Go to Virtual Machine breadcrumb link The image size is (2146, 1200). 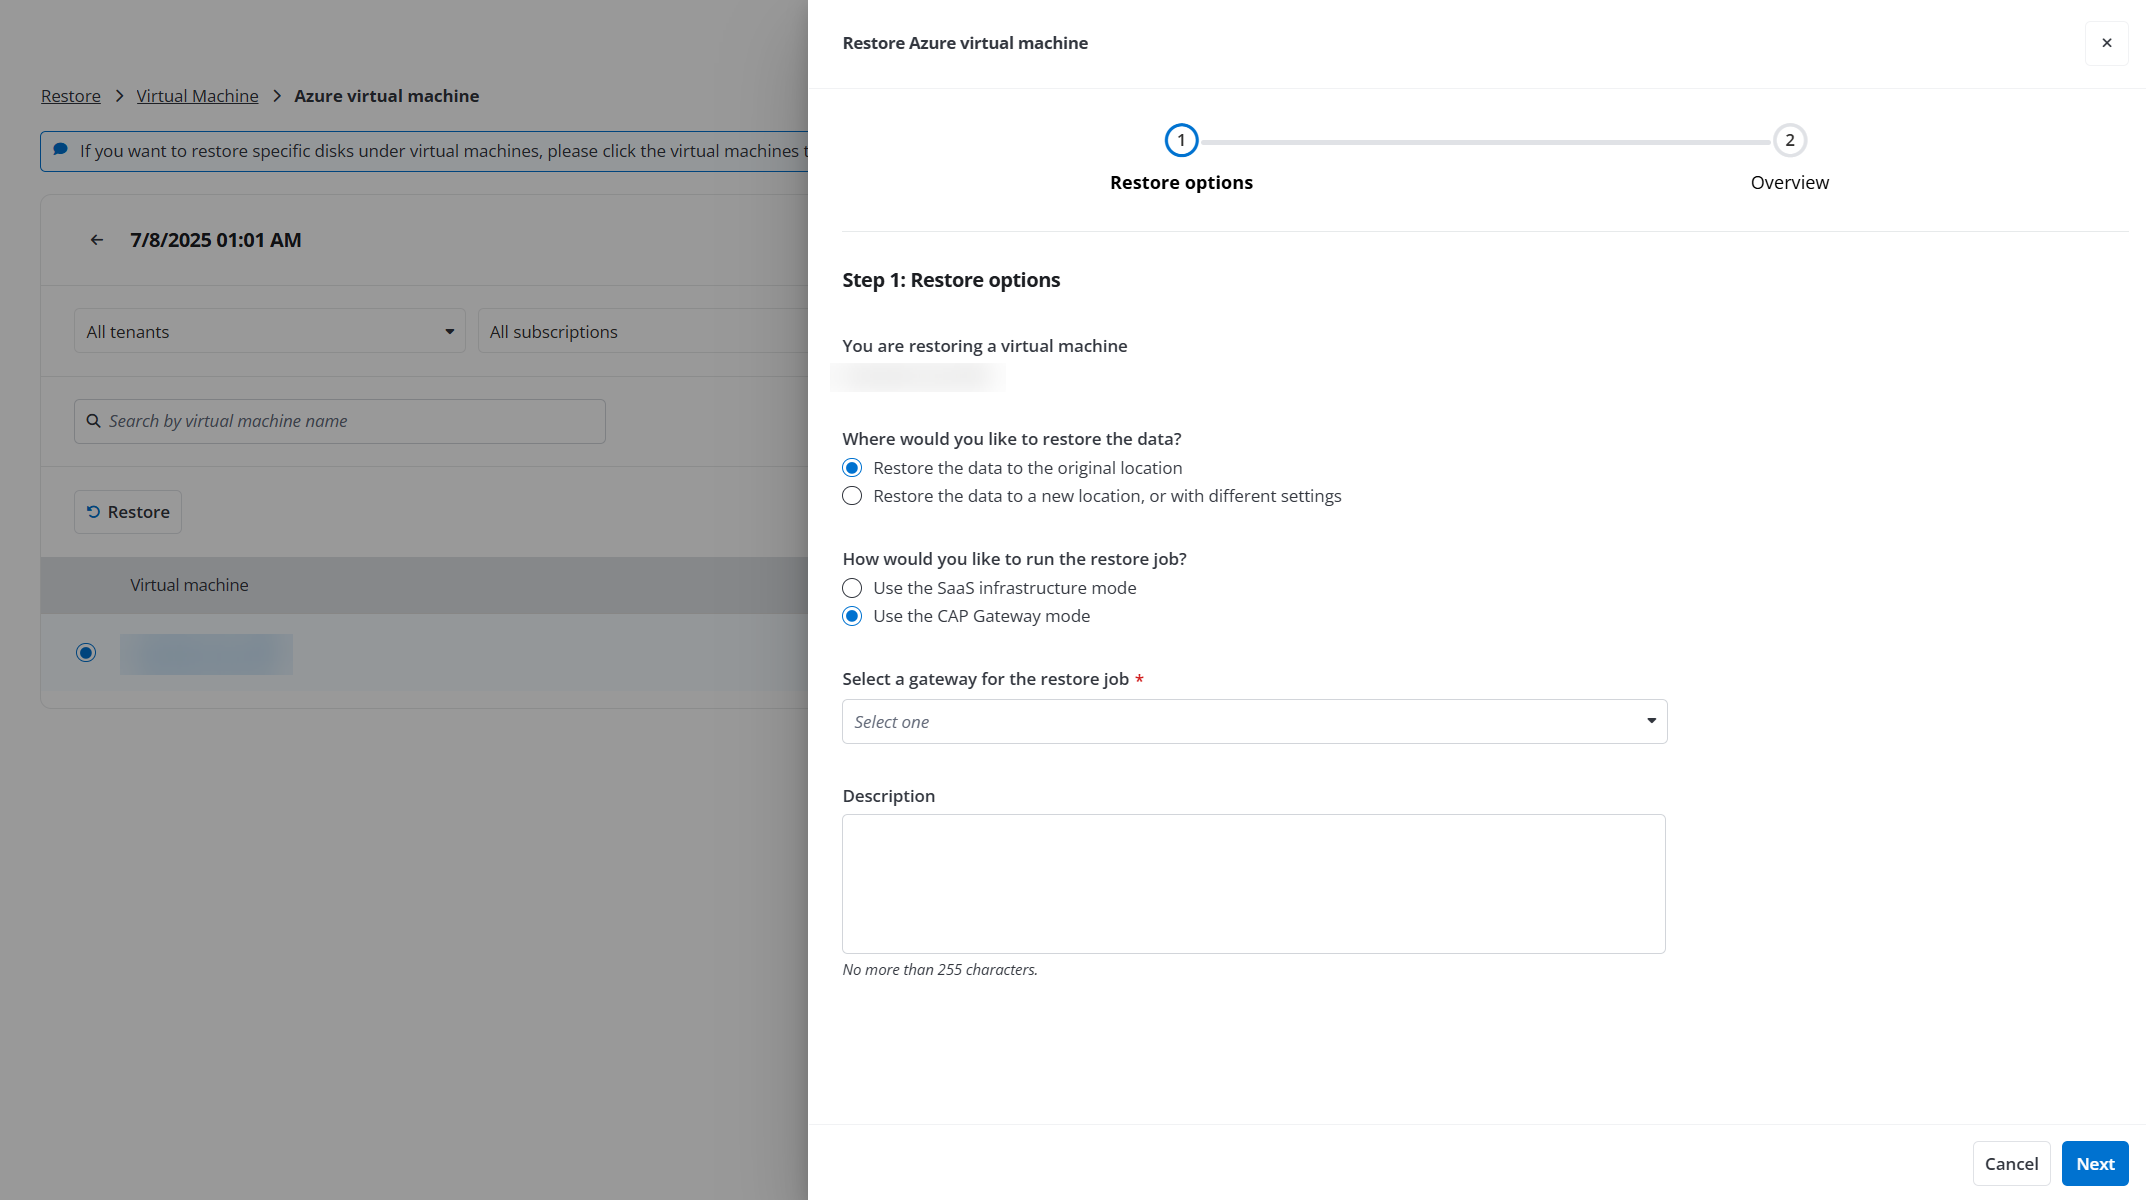pos(197,95)
